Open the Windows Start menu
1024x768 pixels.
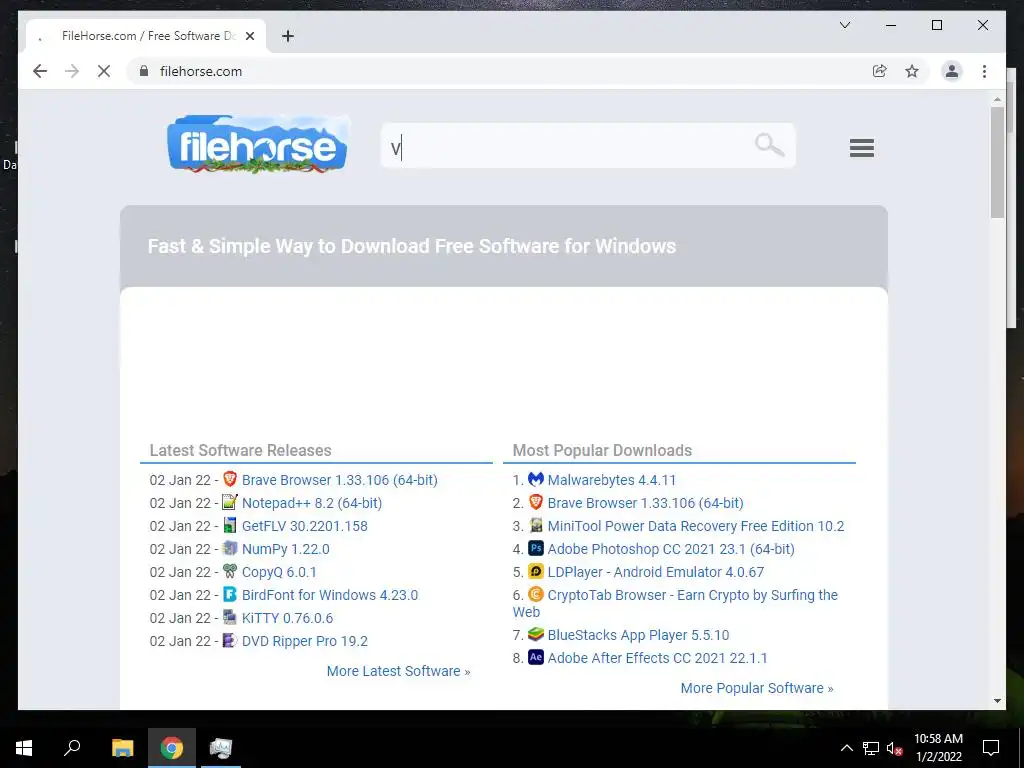pos(24,748)
